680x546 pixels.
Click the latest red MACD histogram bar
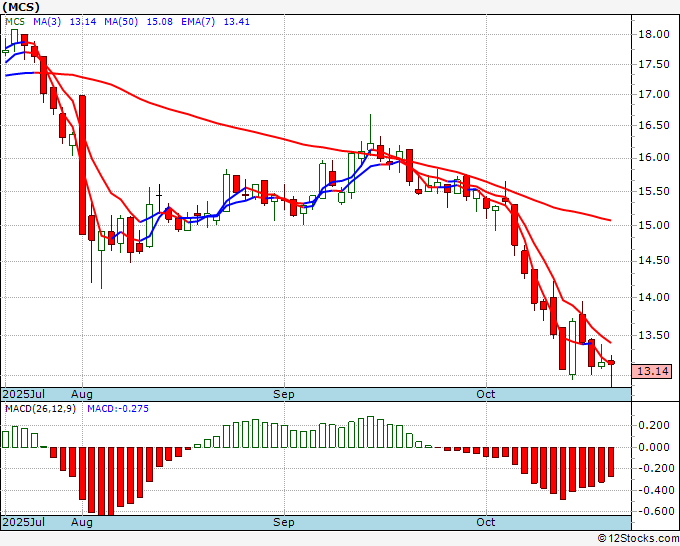pos(611,462)
